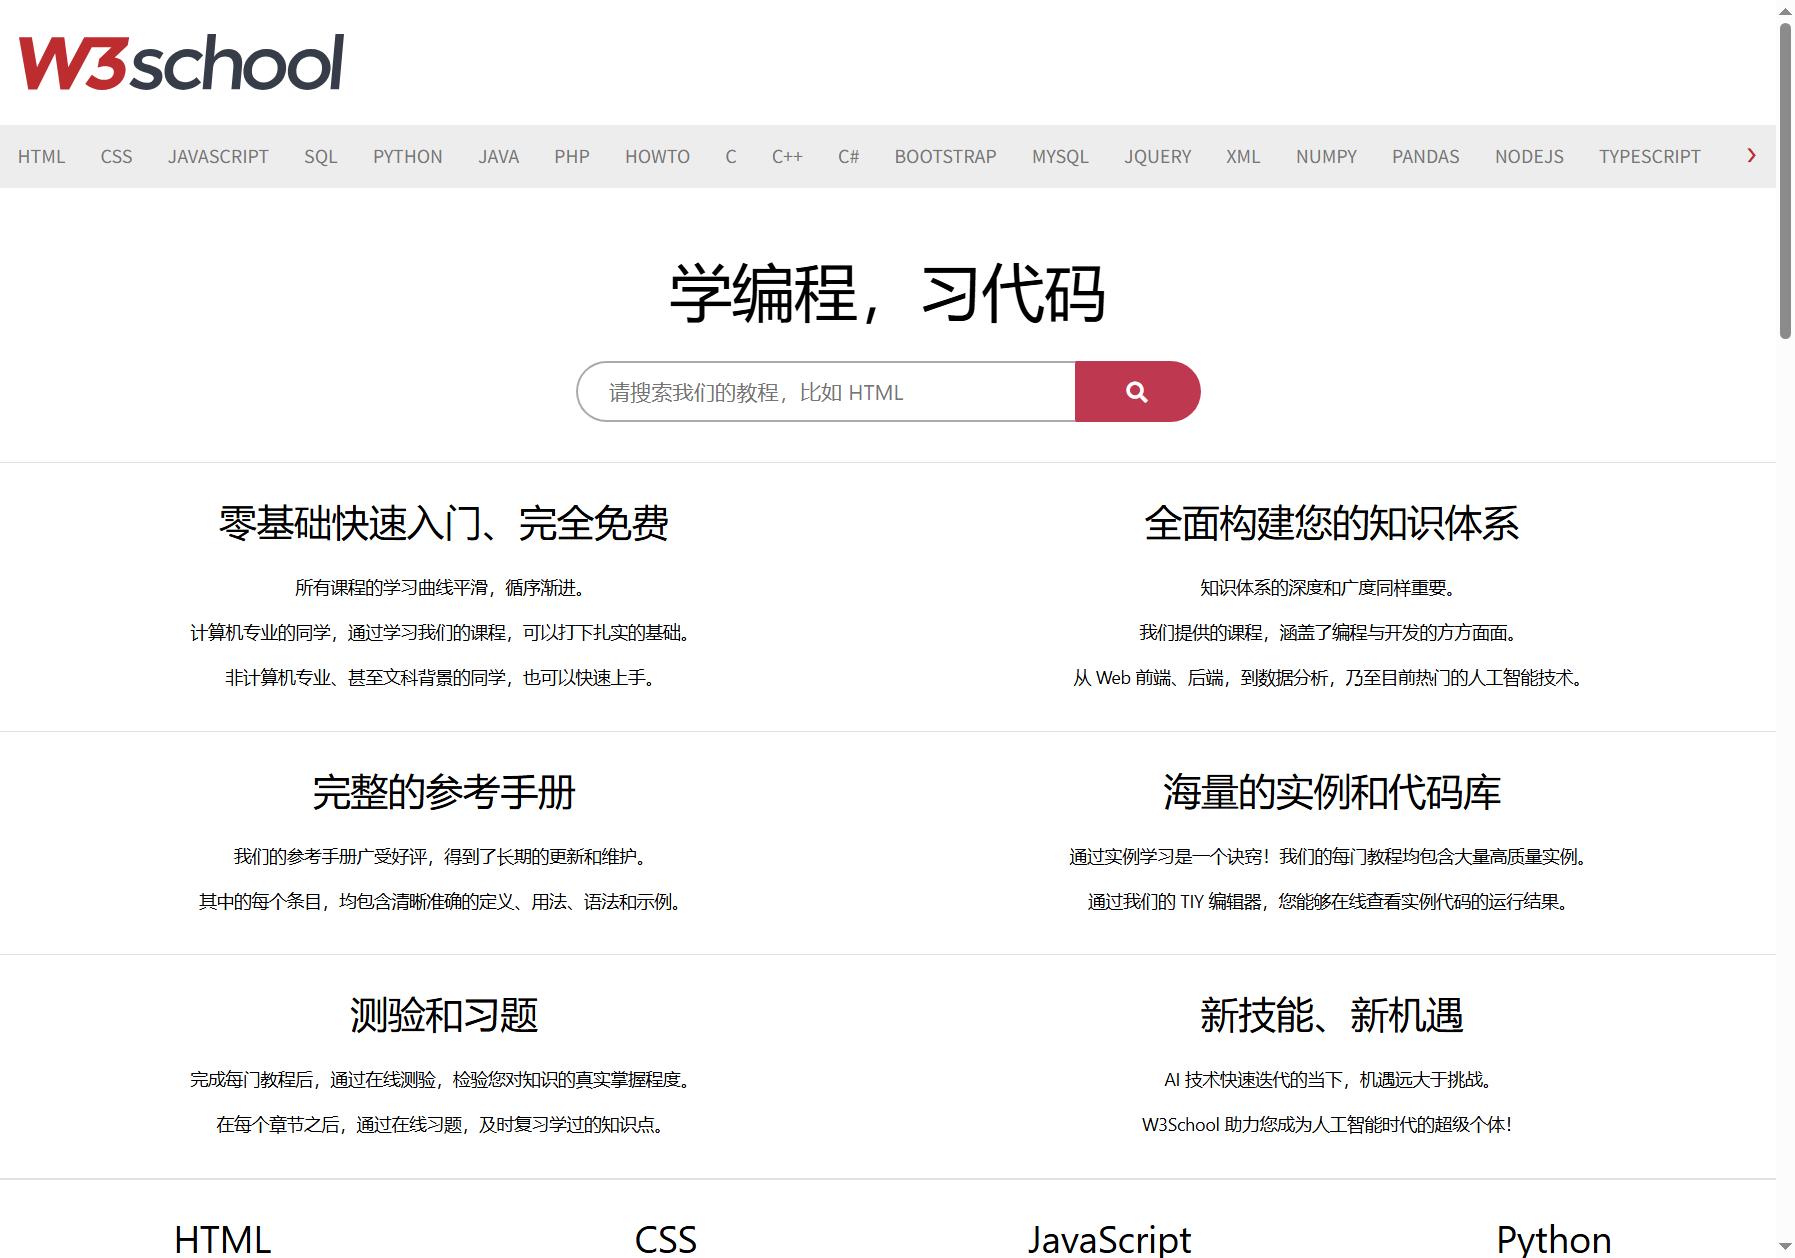The height and width of the screenshot is (1258, 1795).
Task: Click the heading 学编程，习代码
Action: coord(887,294)
